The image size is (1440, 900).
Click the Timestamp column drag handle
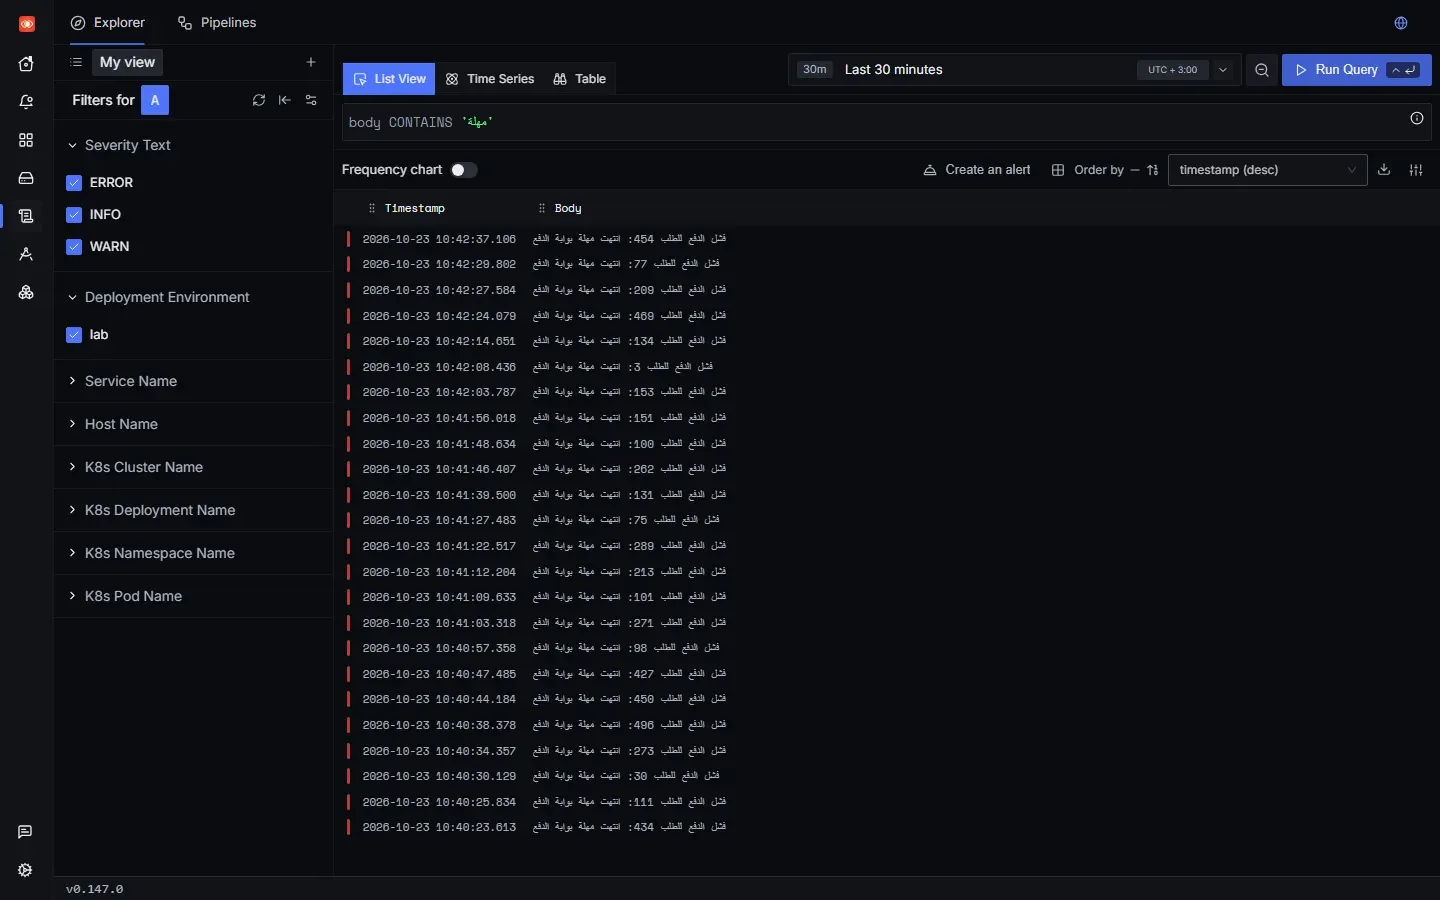pos(371,208)
